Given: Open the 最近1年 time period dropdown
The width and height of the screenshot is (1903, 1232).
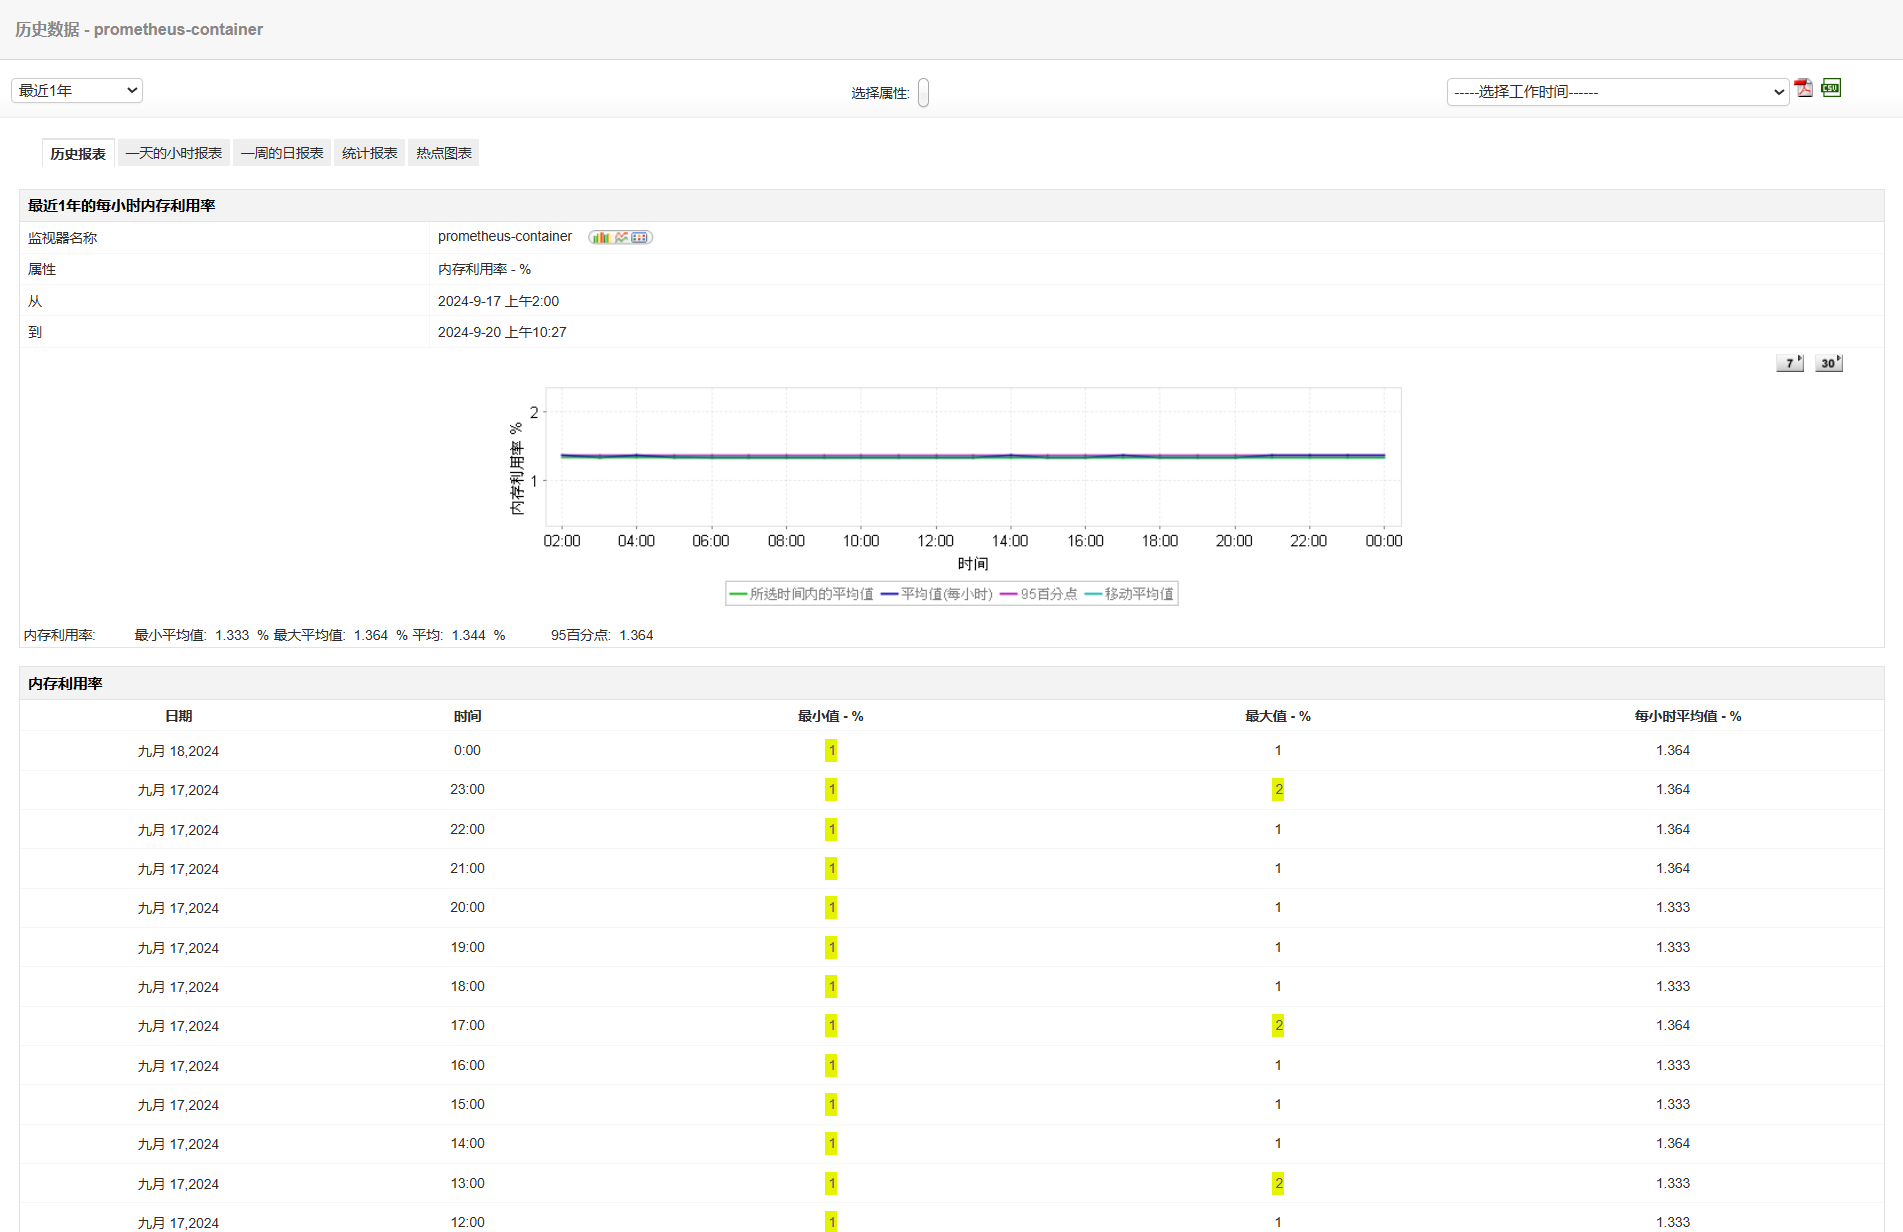Looking at the screenshot, I should pos(77,91).
